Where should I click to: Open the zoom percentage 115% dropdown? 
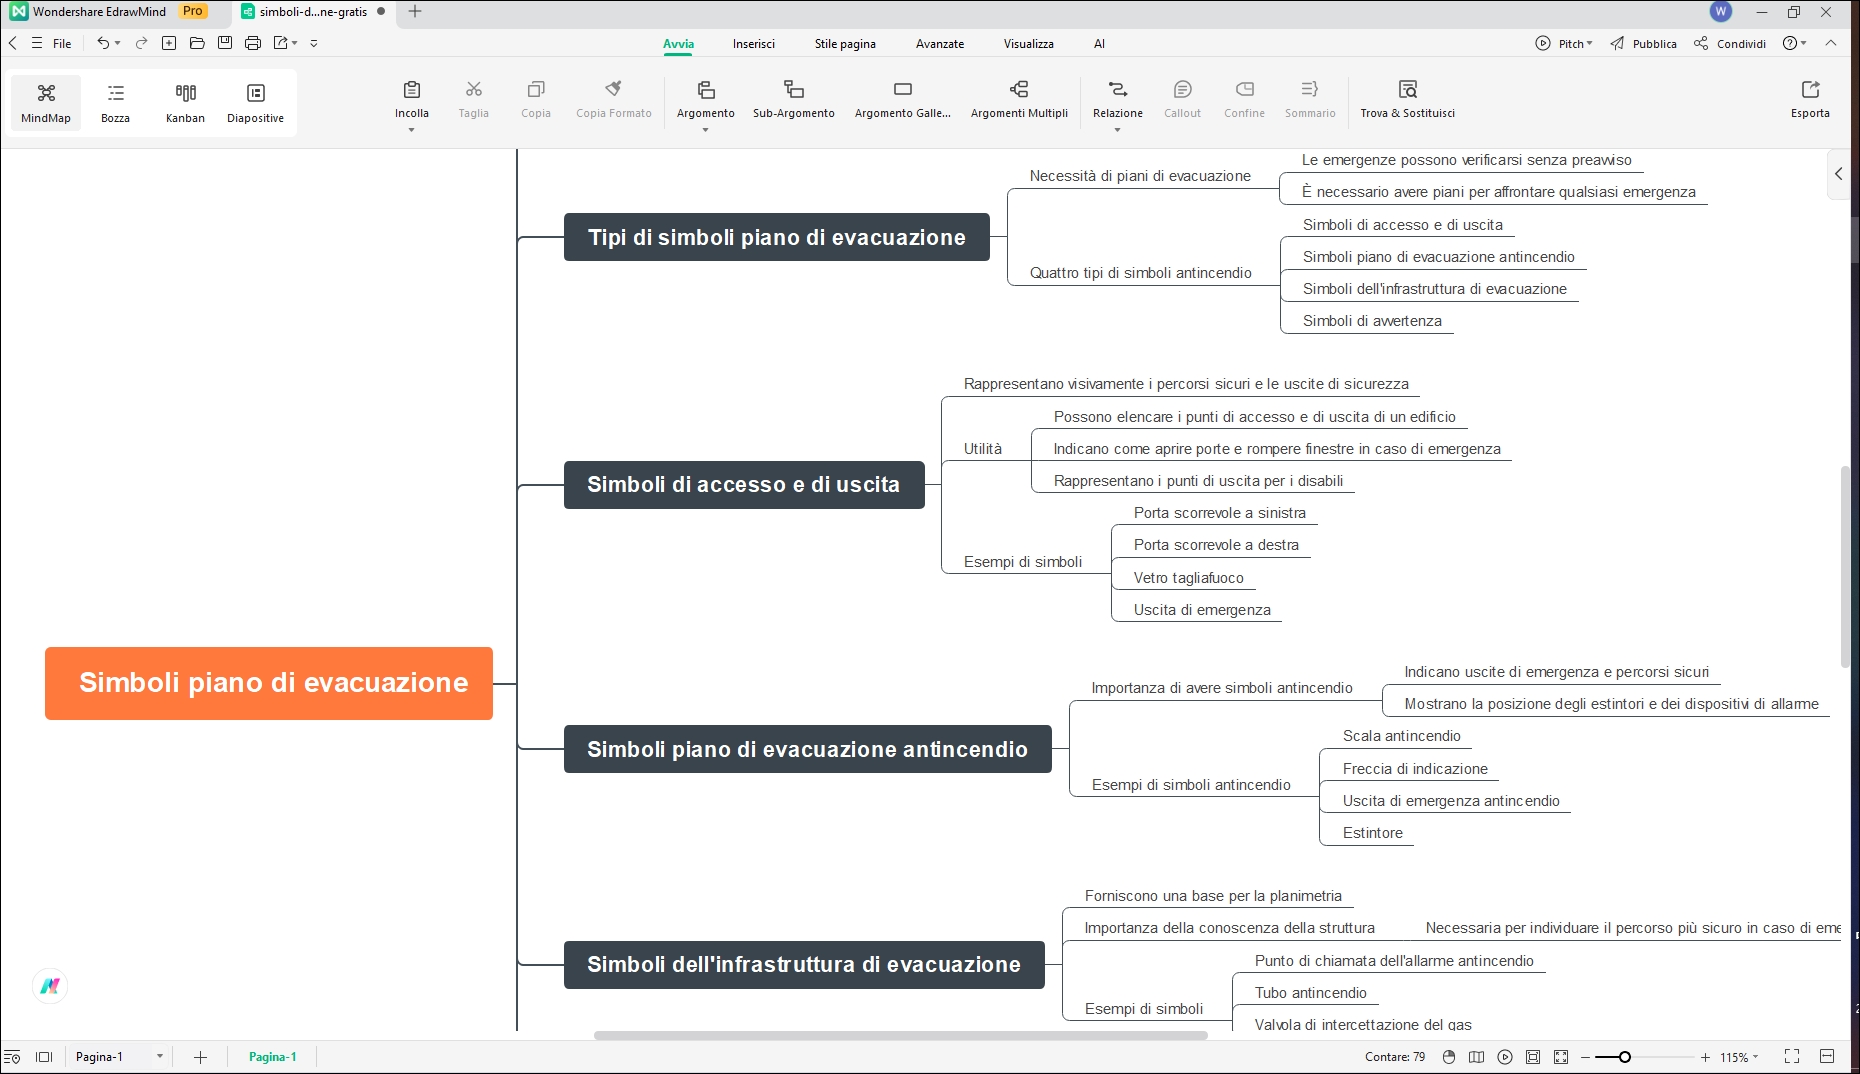point(1739,1057)
